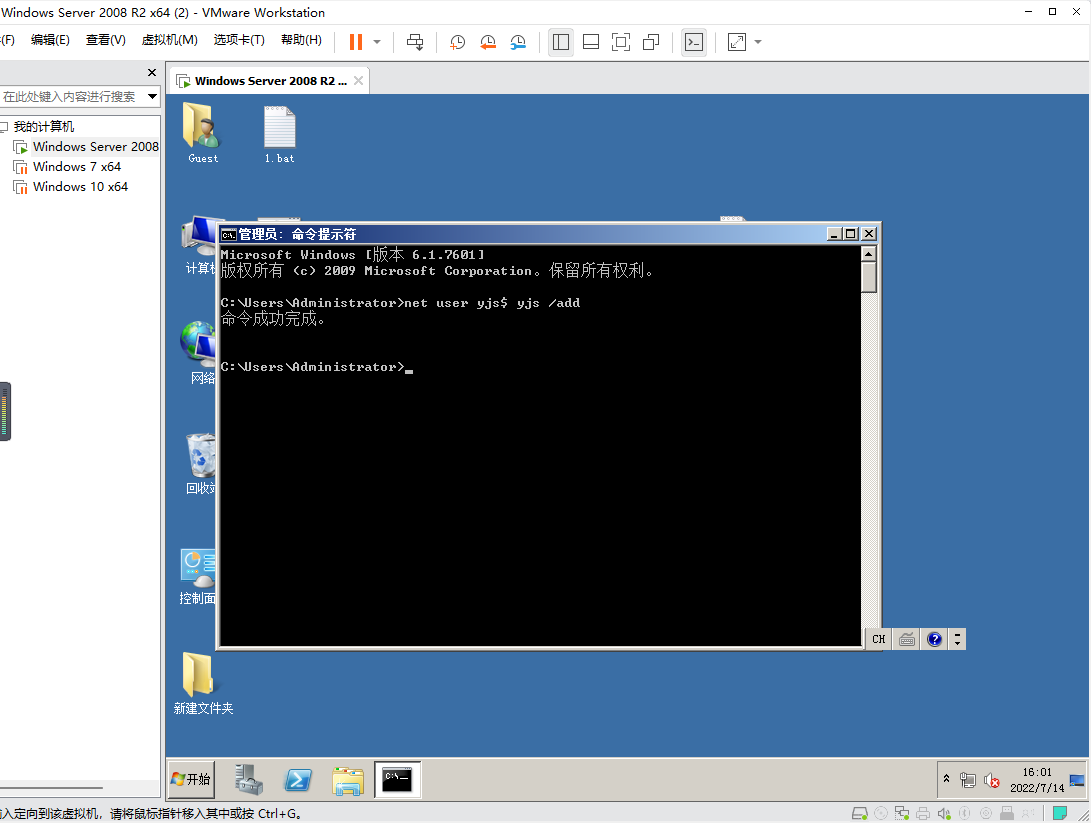Open the language bar options arrow
The image size is (1091, 823).
point(957,639)
